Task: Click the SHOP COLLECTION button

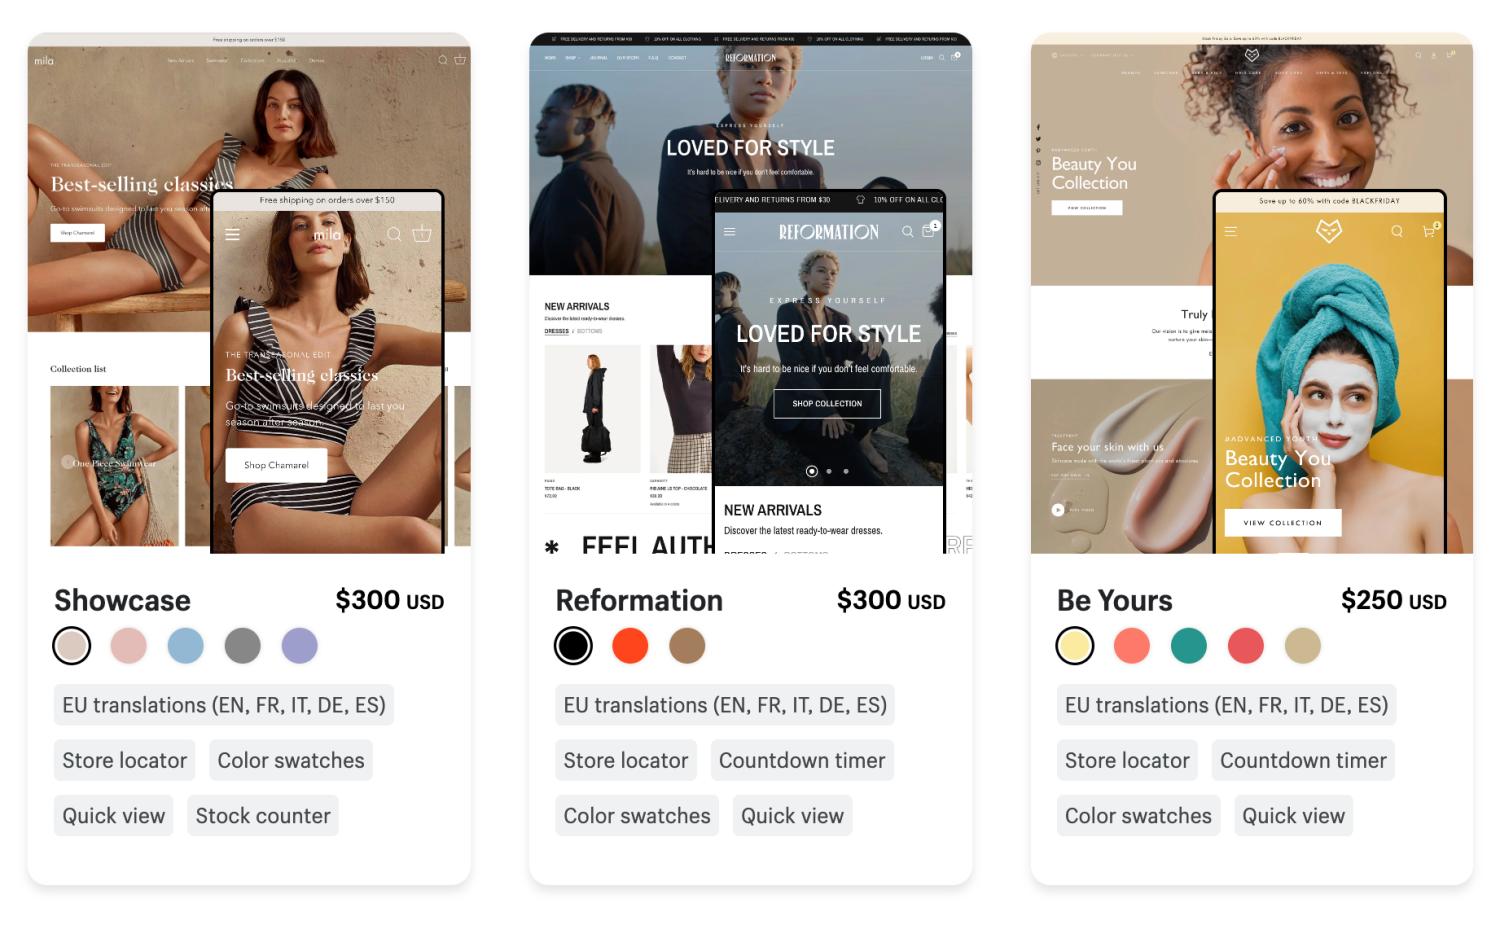Action: (827, 404)
